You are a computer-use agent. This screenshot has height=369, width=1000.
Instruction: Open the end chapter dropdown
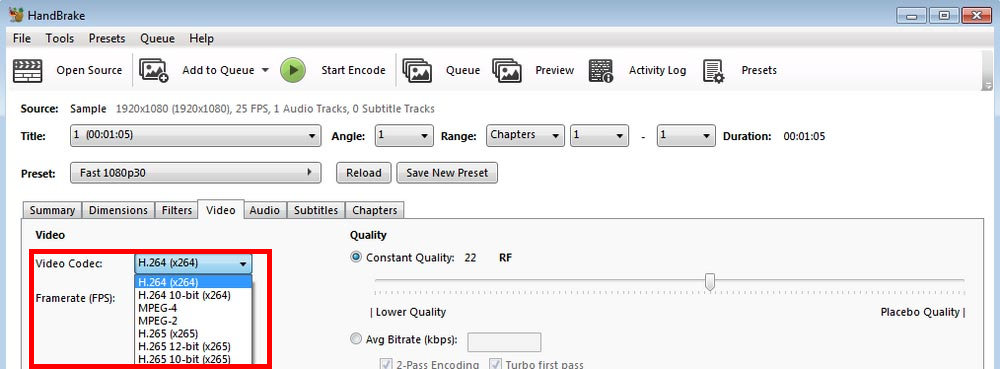pos(686,136)
